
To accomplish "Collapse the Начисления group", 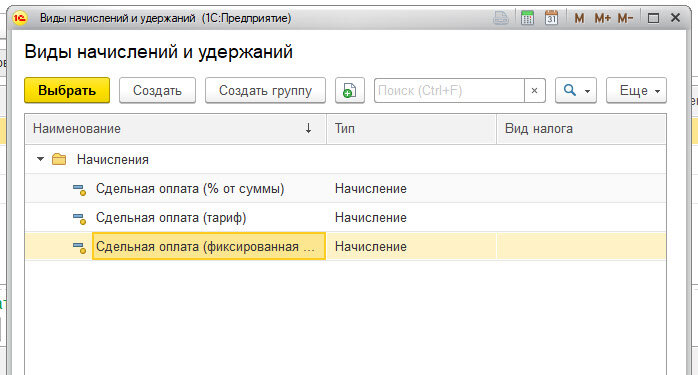I will (40, 159).
